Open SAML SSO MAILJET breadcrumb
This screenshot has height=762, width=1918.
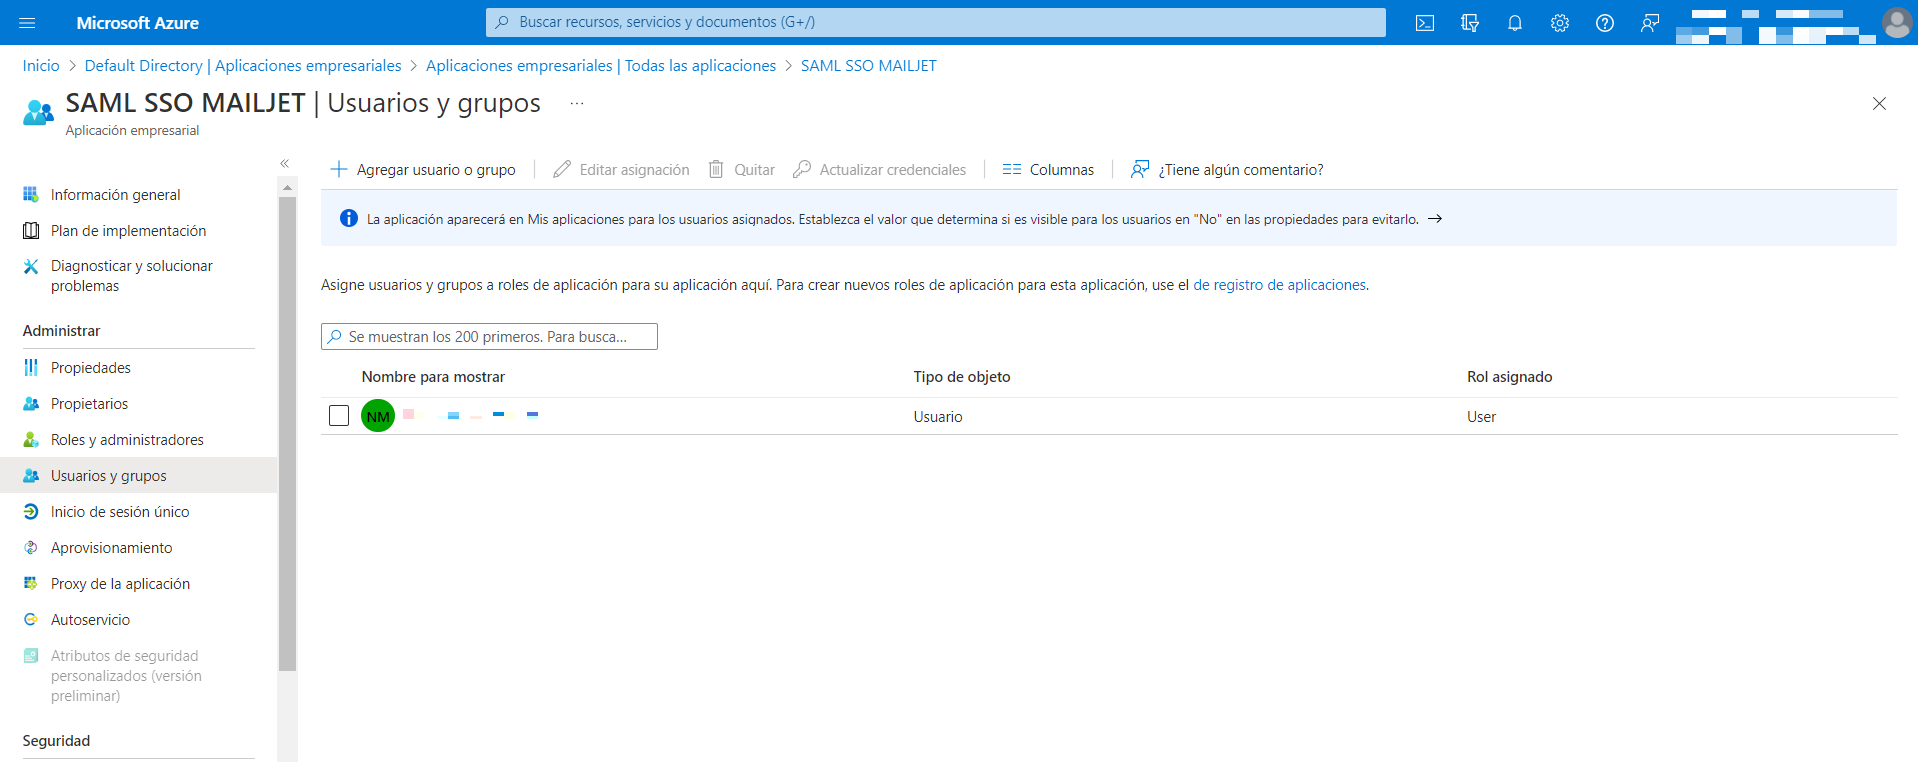[x=868, y=65]
